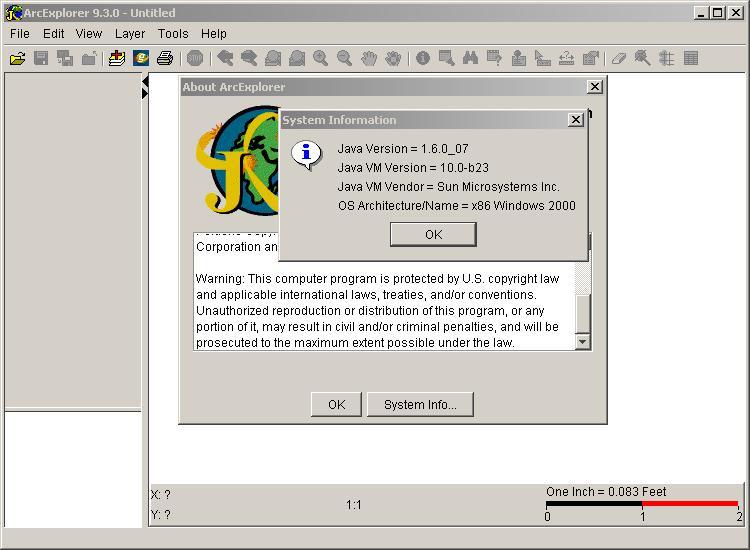750x550 pixels.
Task: Collapse legend panel with the left splitter arrow
Action: (144, 83)
